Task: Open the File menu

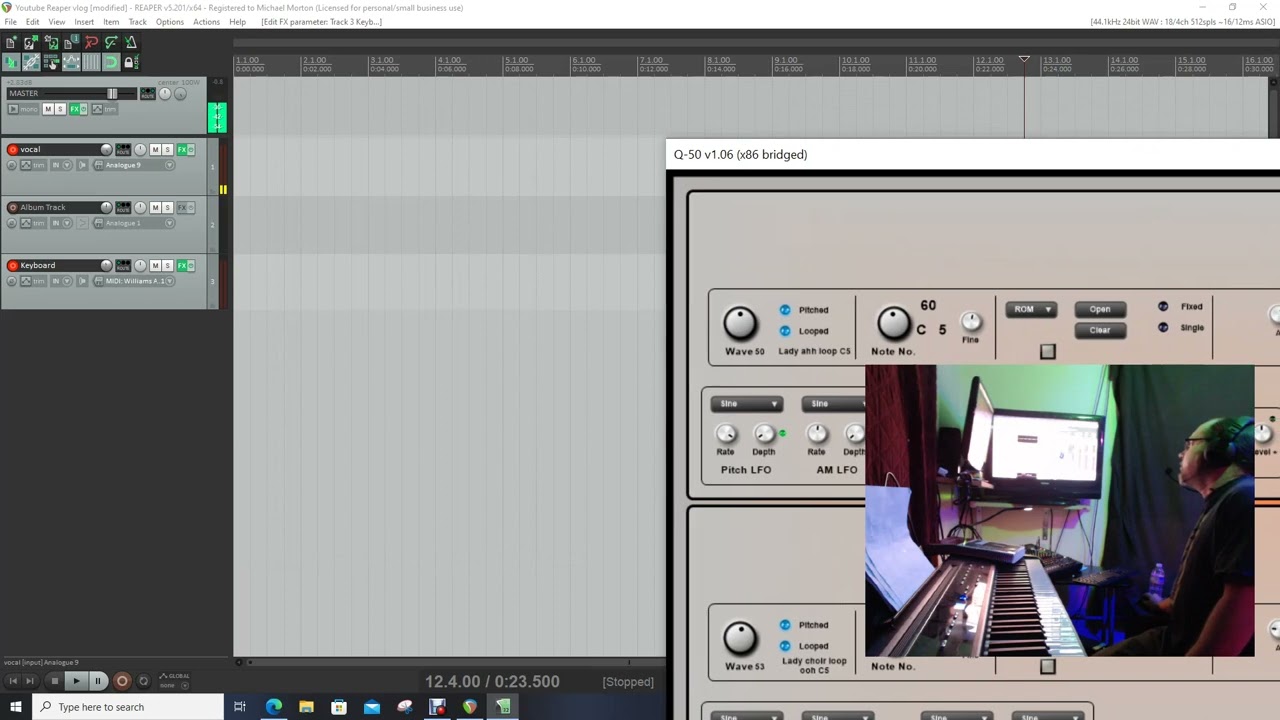Action: [10, 22]
